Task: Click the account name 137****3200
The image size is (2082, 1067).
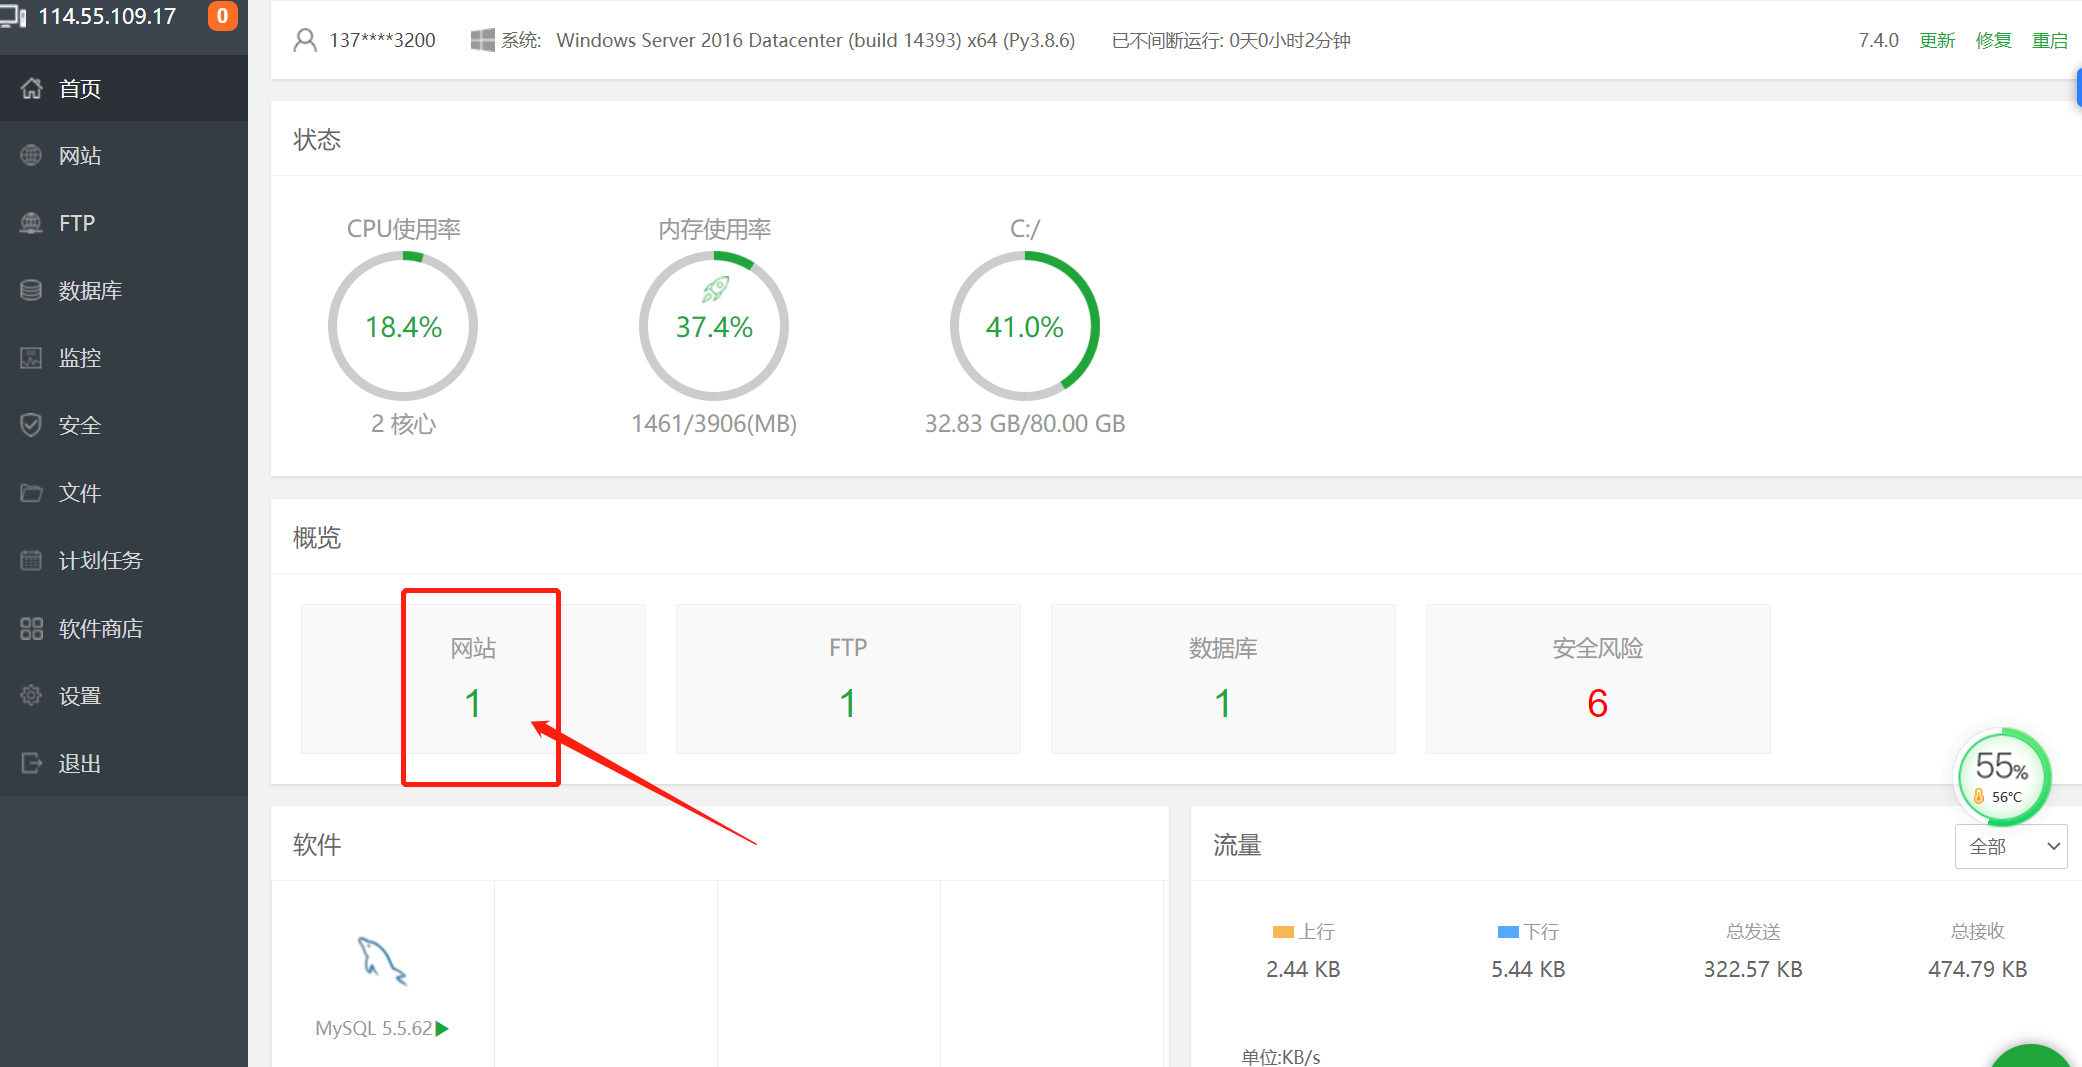Action: 383,40
